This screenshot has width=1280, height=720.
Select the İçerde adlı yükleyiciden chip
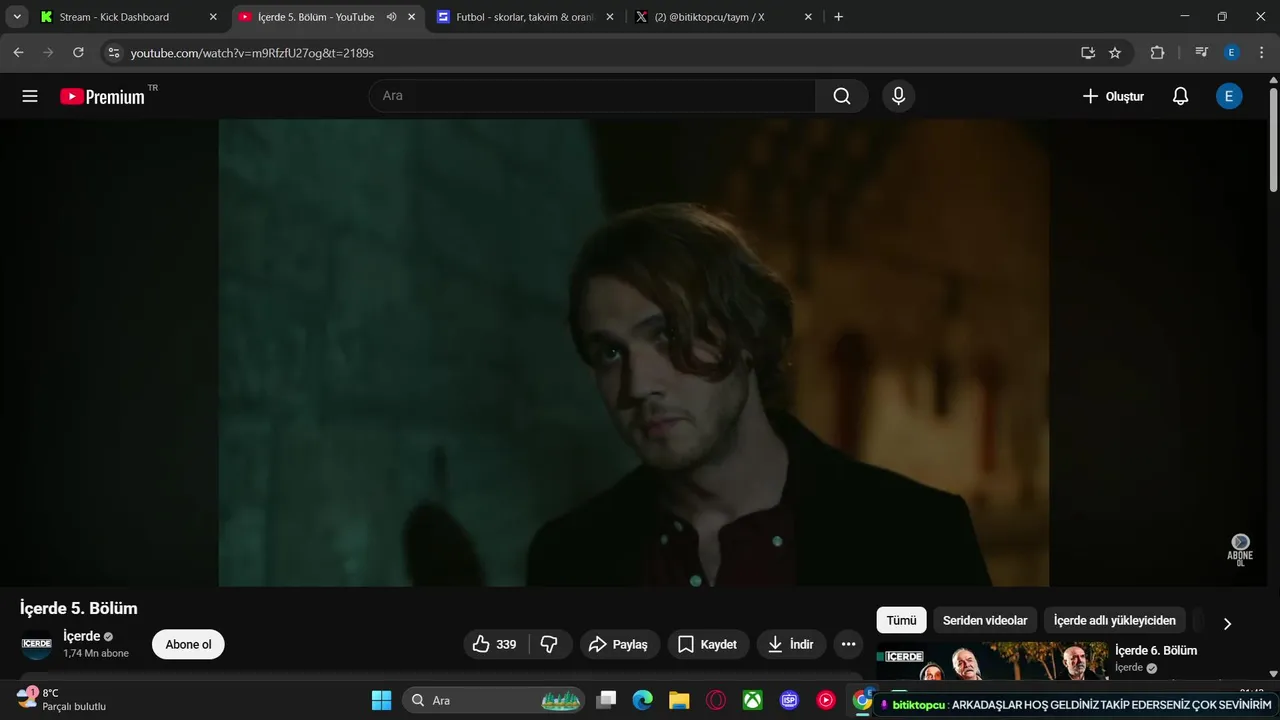1115,620
